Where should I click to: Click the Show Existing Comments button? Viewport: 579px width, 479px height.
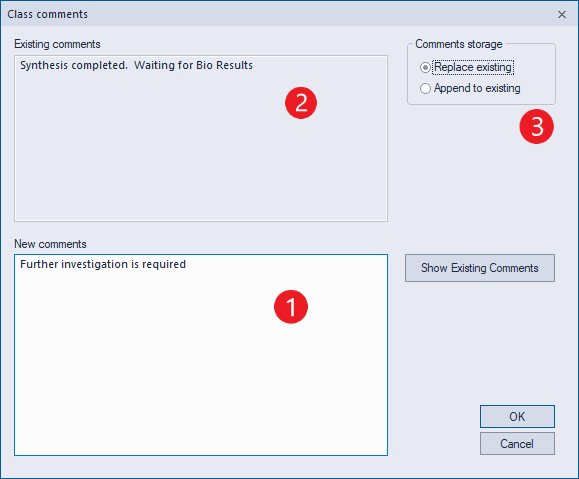point(480,268)
